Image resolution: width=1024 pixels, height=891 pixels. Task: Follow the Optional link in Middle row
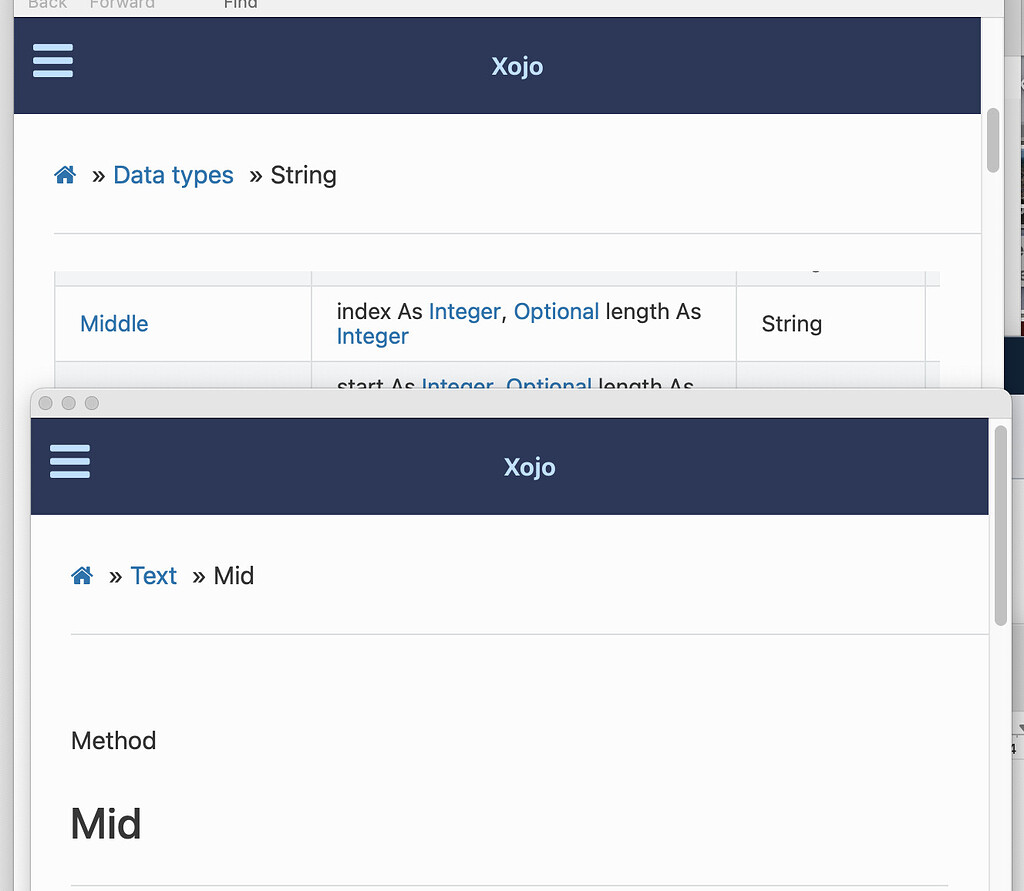pos(556,312)
